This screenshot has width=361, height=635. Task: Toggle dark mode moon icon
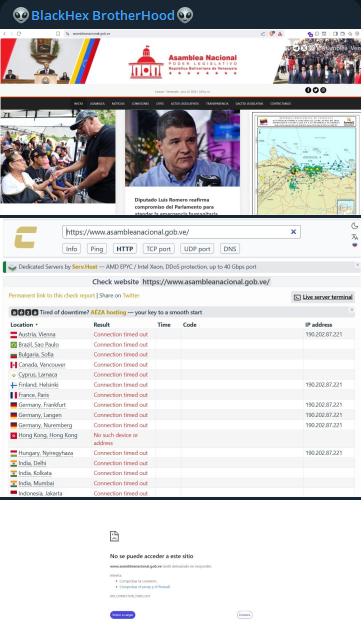[355, 226]
